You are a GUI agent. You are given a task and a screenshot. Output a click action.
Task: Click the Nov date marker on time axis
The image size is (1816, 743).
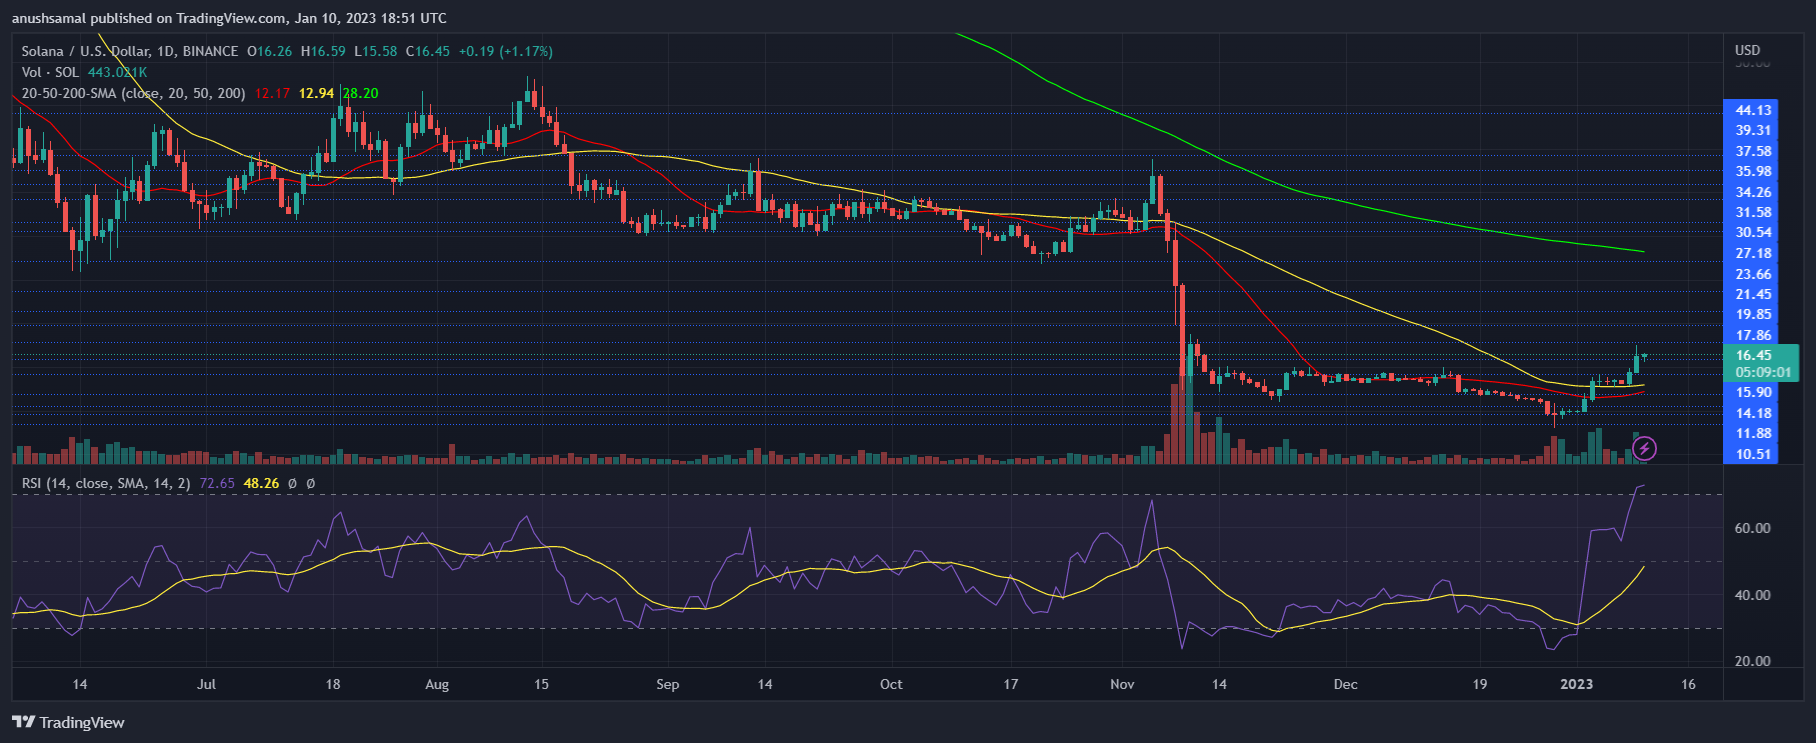coord(1122,684)
